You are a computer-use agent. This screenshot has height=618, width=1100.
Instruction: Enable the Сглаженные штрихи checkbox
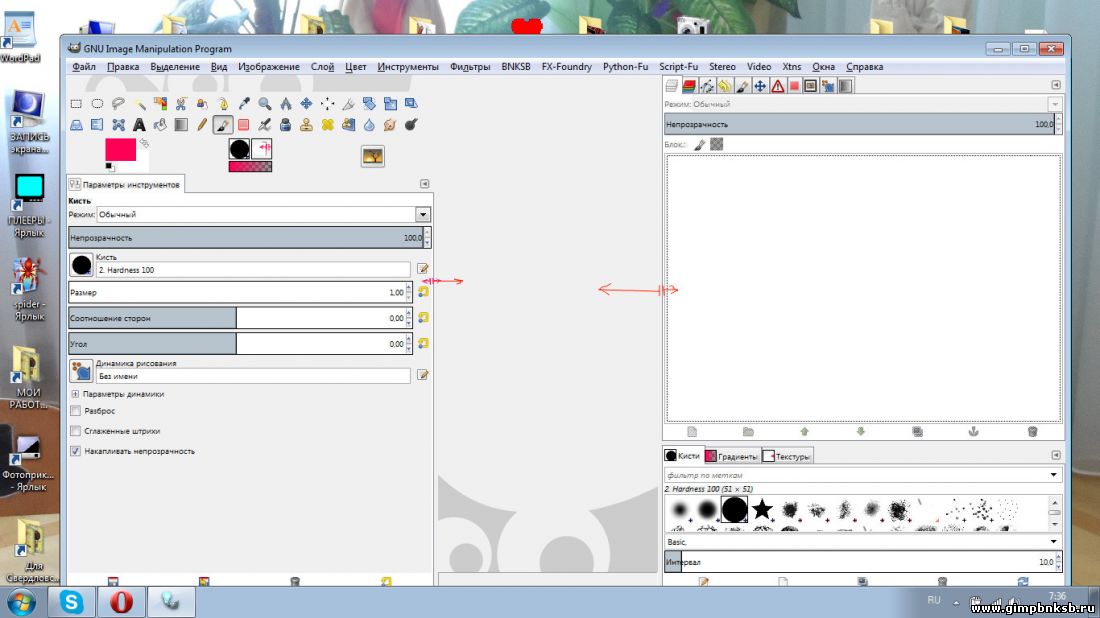[x=75, y=431]
